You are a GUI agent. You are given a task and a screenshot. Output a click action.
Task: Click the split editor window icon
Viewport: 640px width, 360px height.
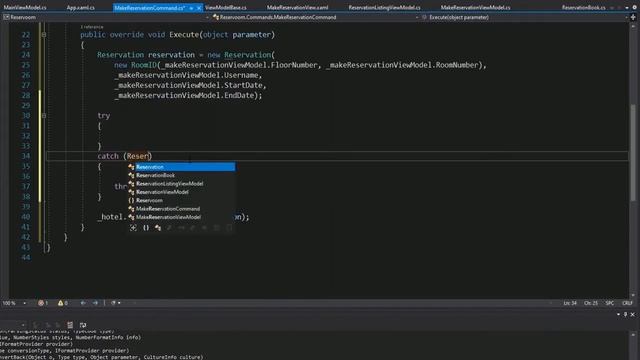pyautogui.click(x=633, y=18)
